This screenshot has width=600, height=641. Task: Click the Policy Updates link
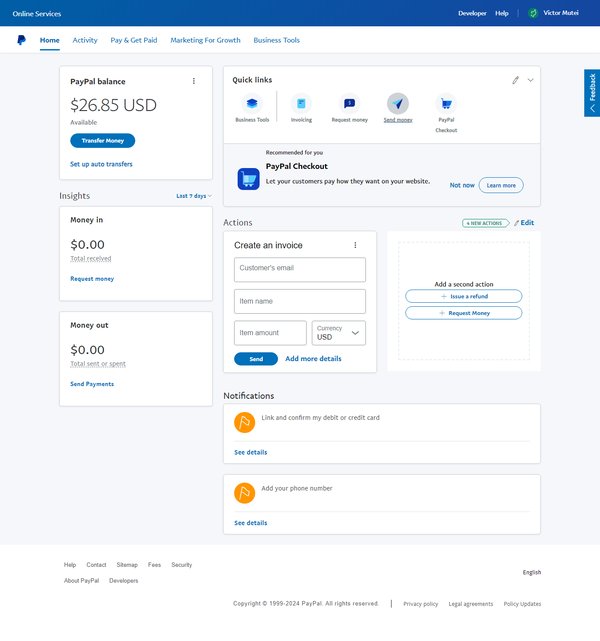(522, 604)
